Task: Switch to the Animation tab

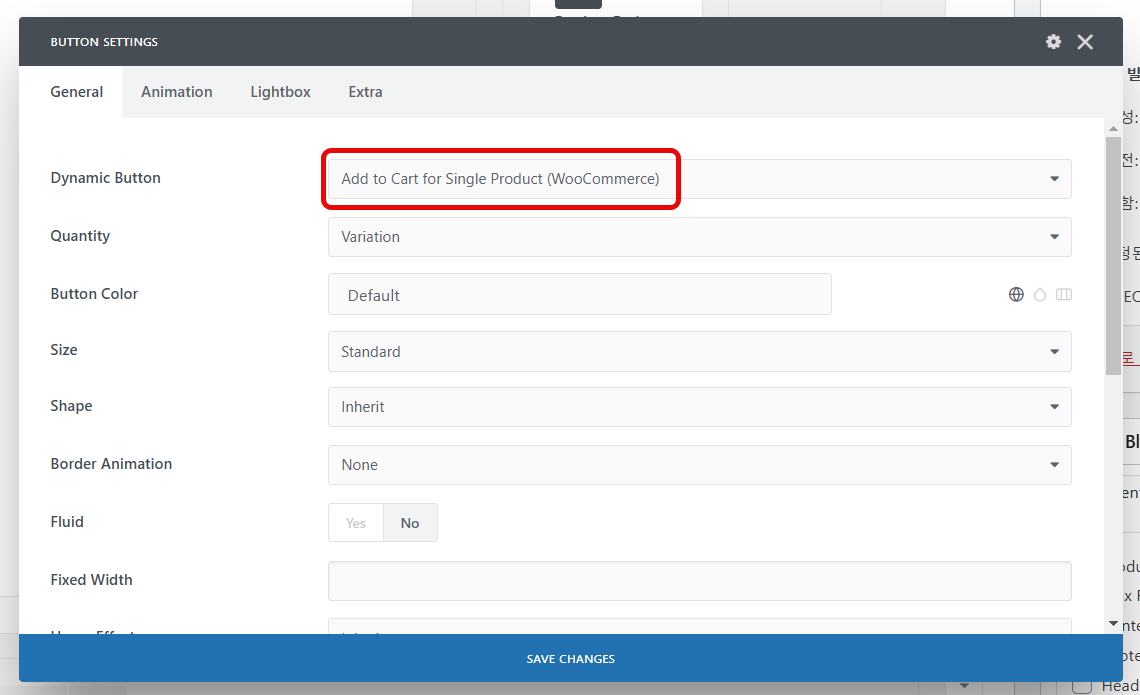Action: click(177, 92)
